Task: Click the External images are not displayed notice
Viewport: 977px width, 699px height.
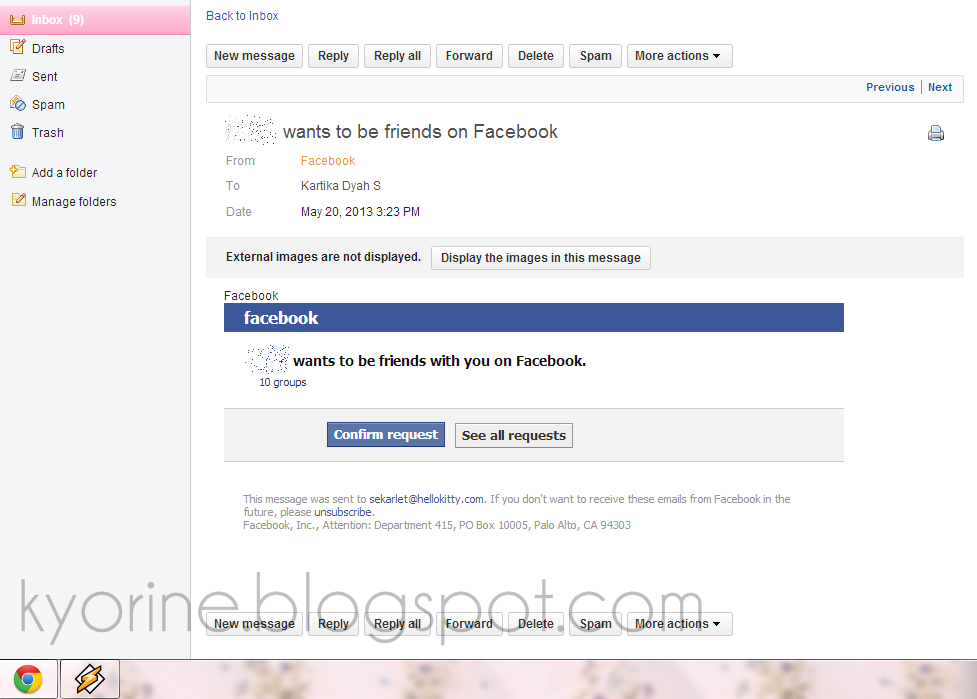Action: [323, 257]
